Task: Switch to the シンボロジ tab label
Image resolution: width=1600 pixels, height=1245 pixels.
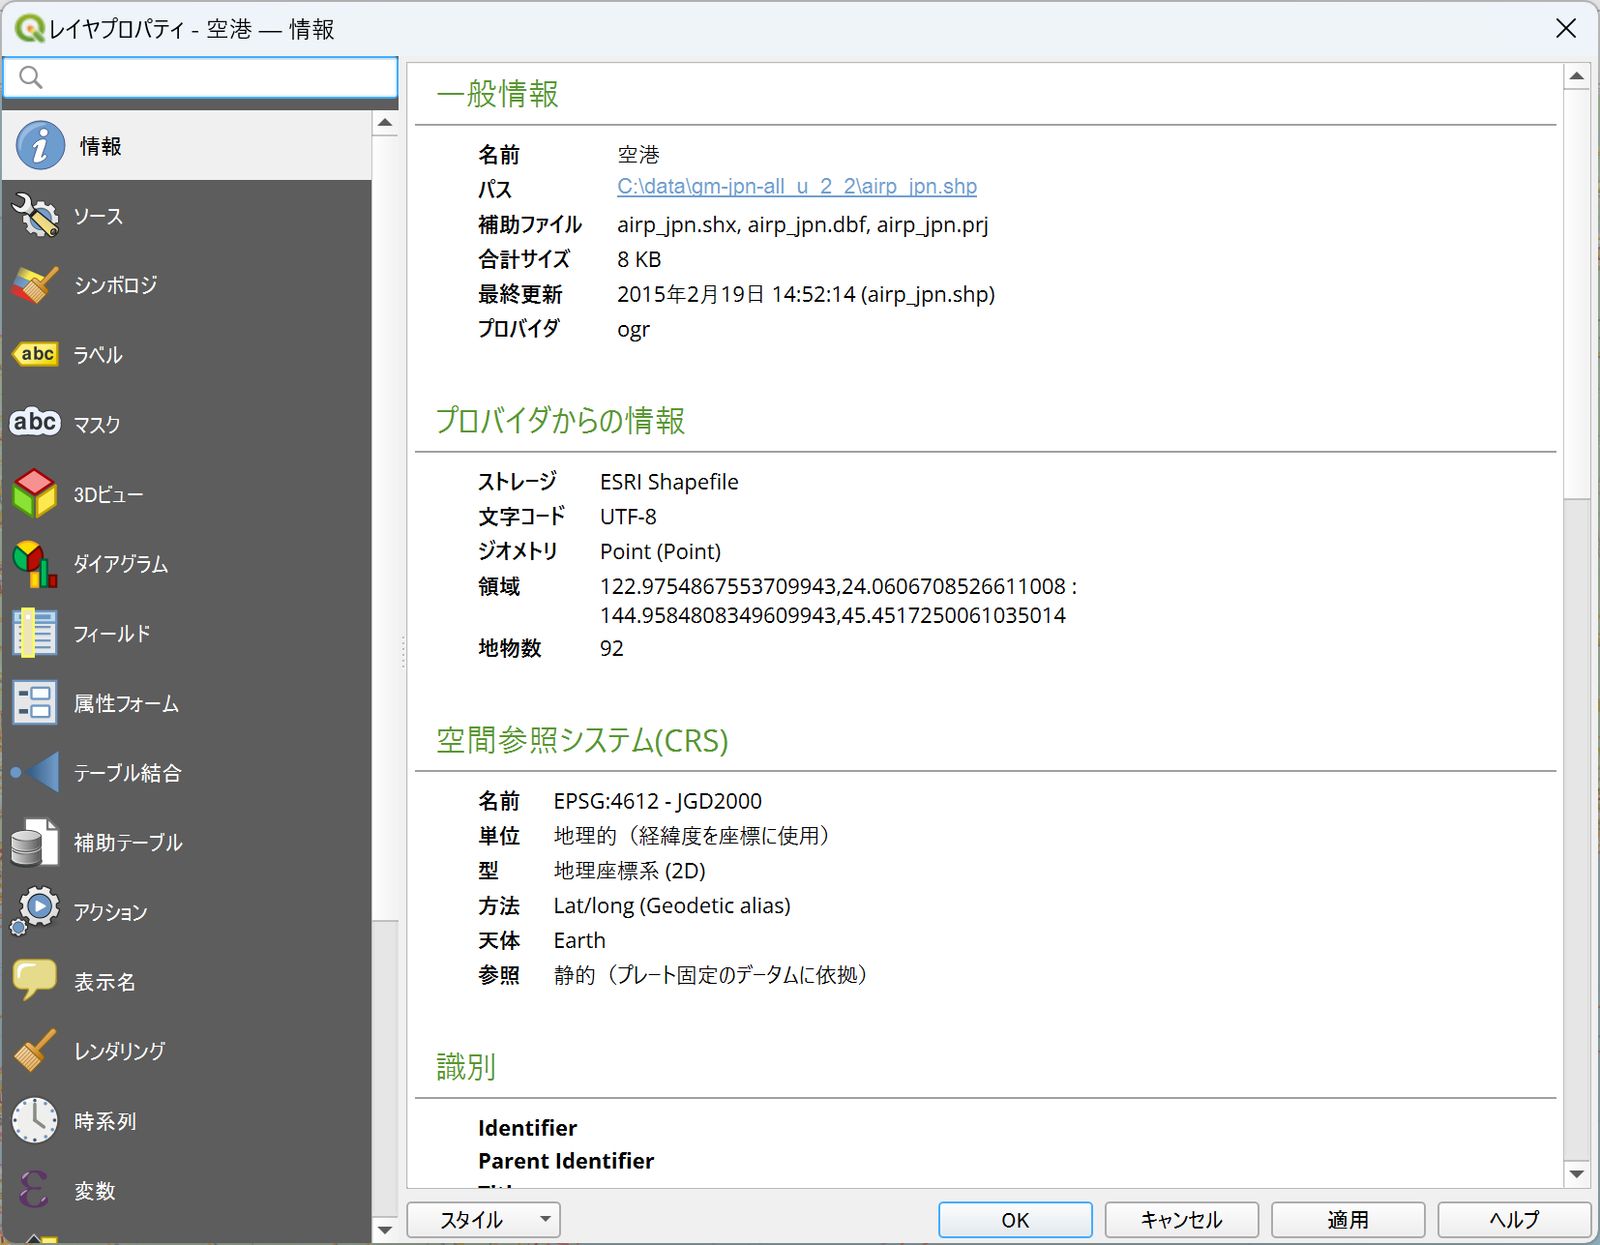Action: tap(116, 285)
